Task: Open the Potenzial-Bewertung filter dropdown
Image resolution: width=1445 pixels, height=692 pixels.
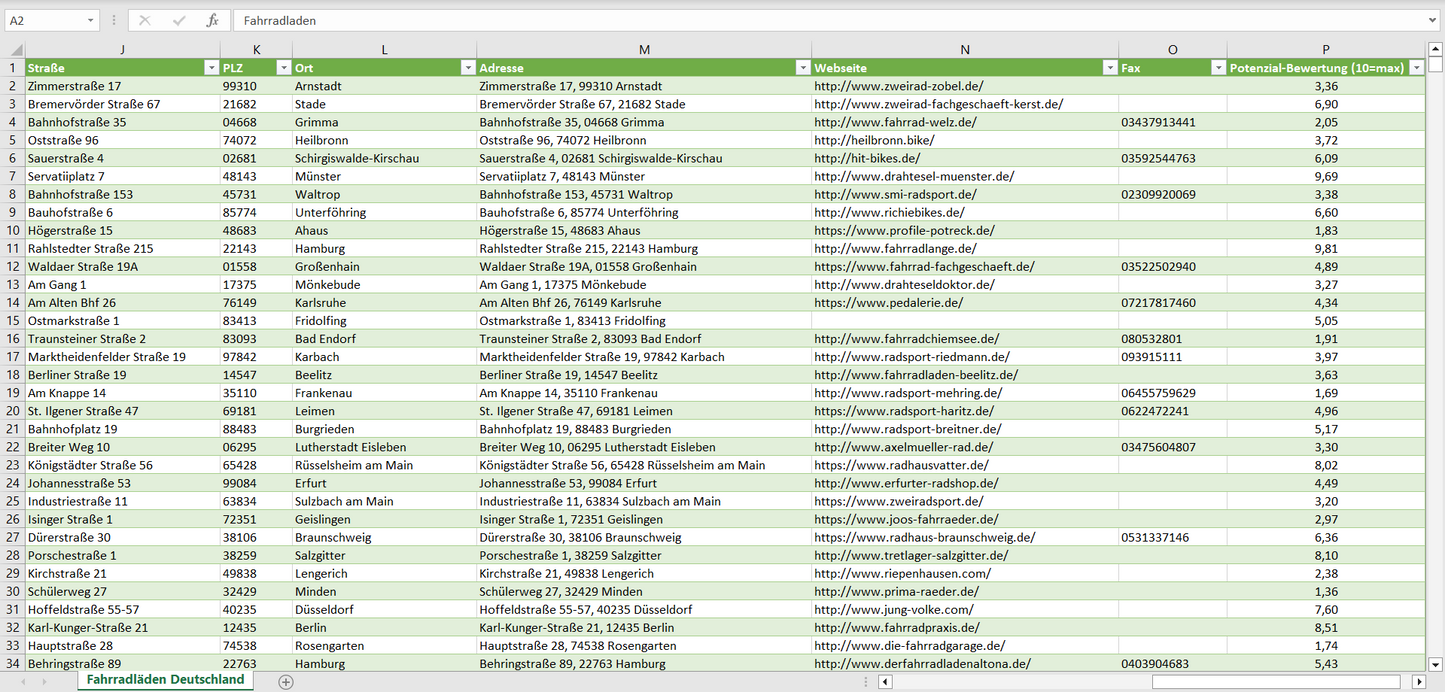Action: (x=1416, y=68)
